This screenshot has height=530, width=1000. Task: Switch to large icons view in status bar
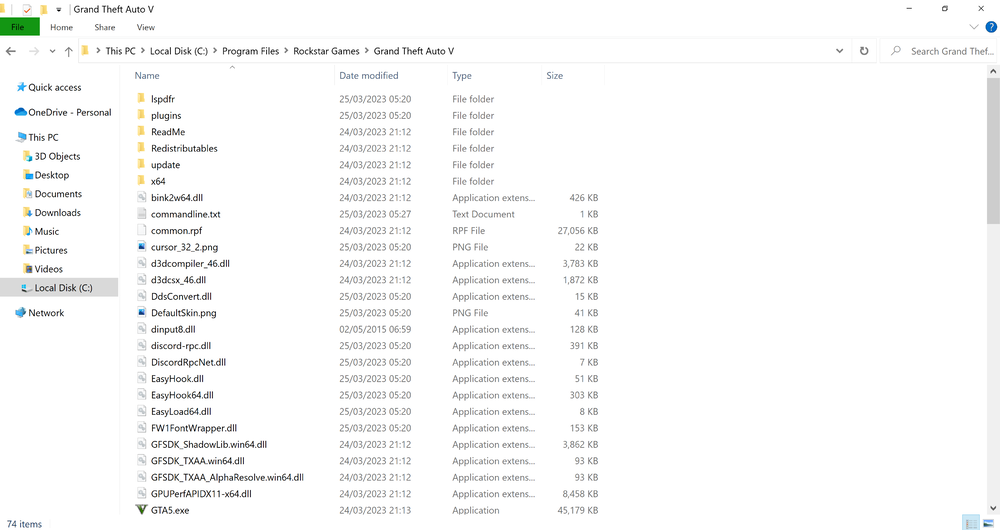[x=989, y=524]
